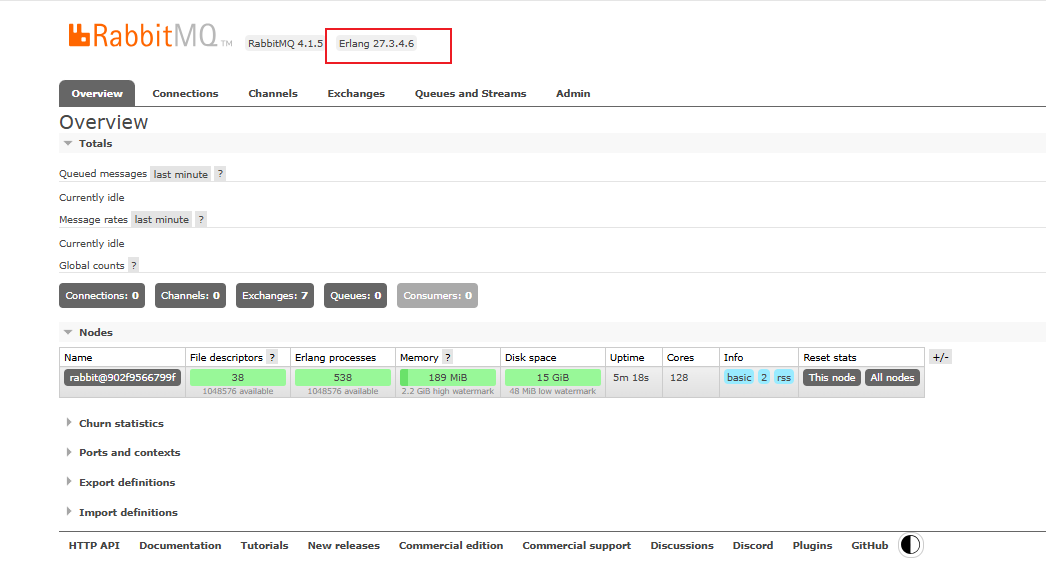Image resolution: width=1046 pixels, height=585 pixels.
Task: Open the Plugins footer link
Action: coord(812,546)
